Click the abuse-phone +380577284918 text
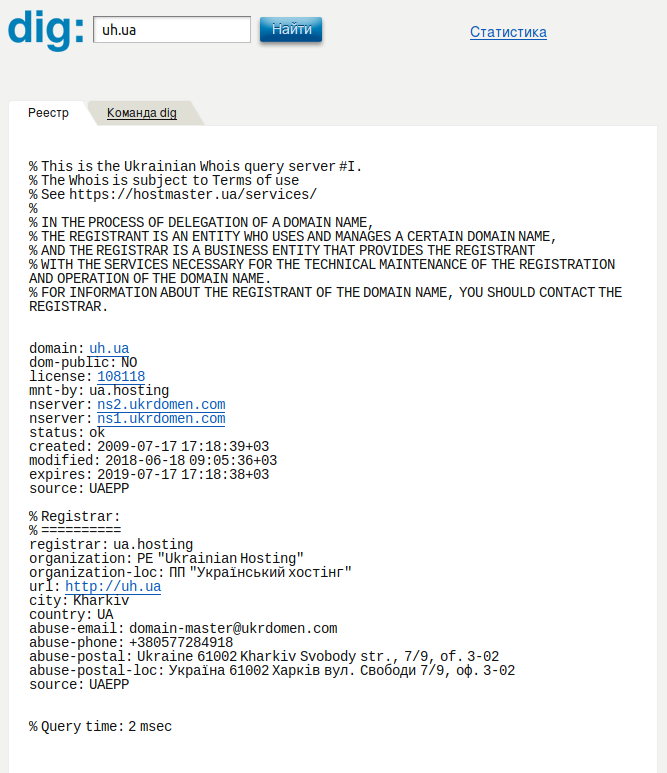The image size is (667, 773). click(181, 642)
